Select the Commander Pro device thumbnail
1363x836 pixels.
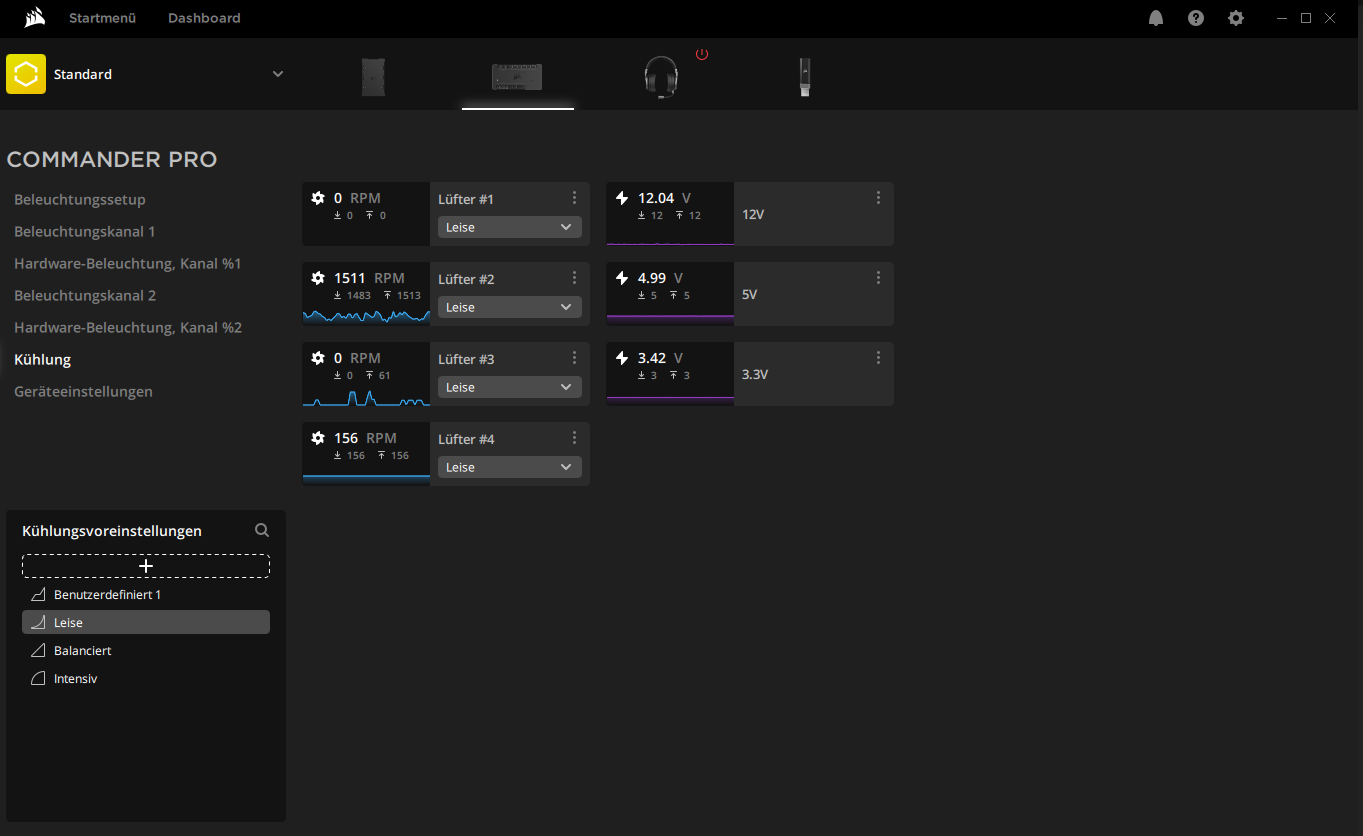[517, 77]
